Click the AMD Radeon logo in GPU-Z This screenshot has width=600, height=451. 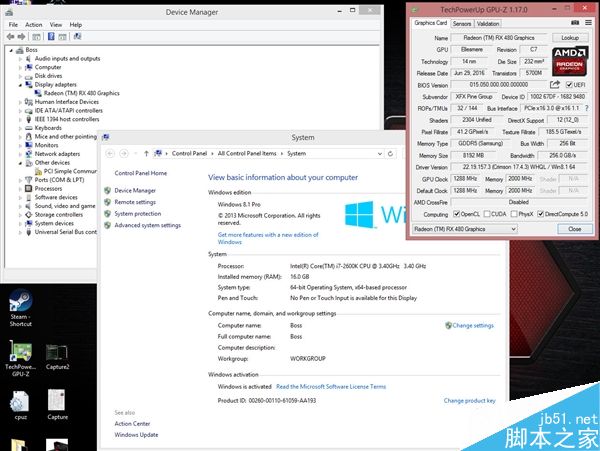569,61
